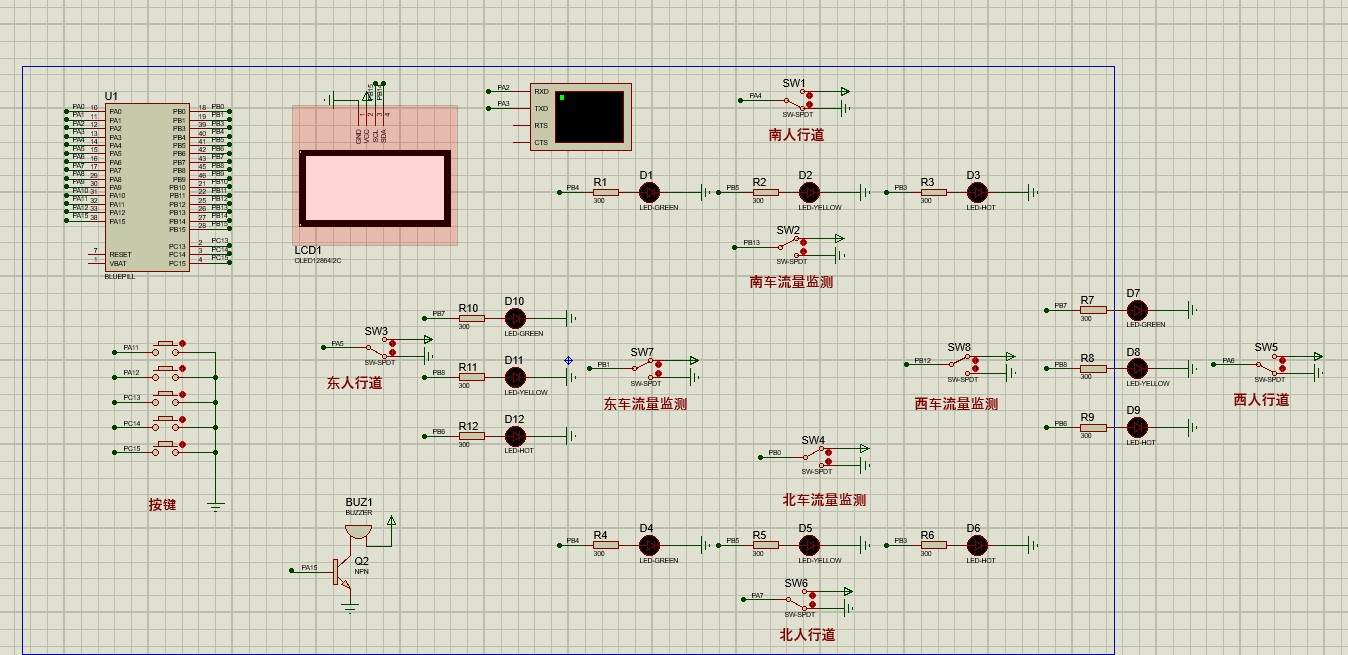Click the 东人行道 label
Viewport: 1348px width, 655px height.
click(x=354, y=382)
